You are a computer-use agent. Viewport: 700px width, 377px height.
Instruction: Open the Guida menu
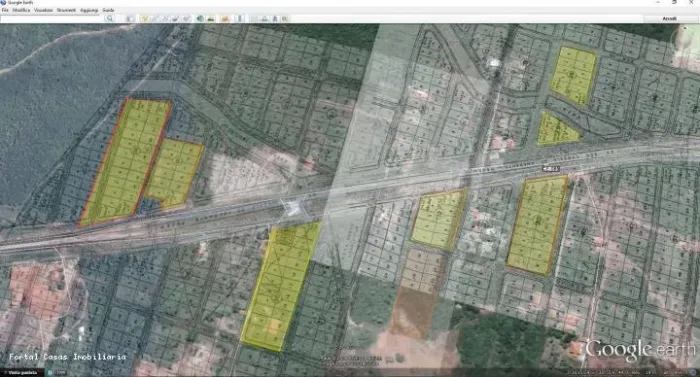tap(108, 10)
